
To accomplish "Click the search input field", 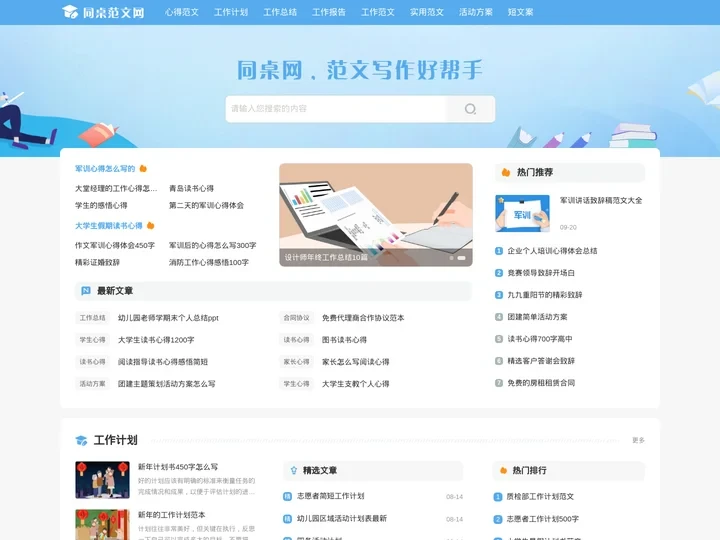I will coord(336,109).
